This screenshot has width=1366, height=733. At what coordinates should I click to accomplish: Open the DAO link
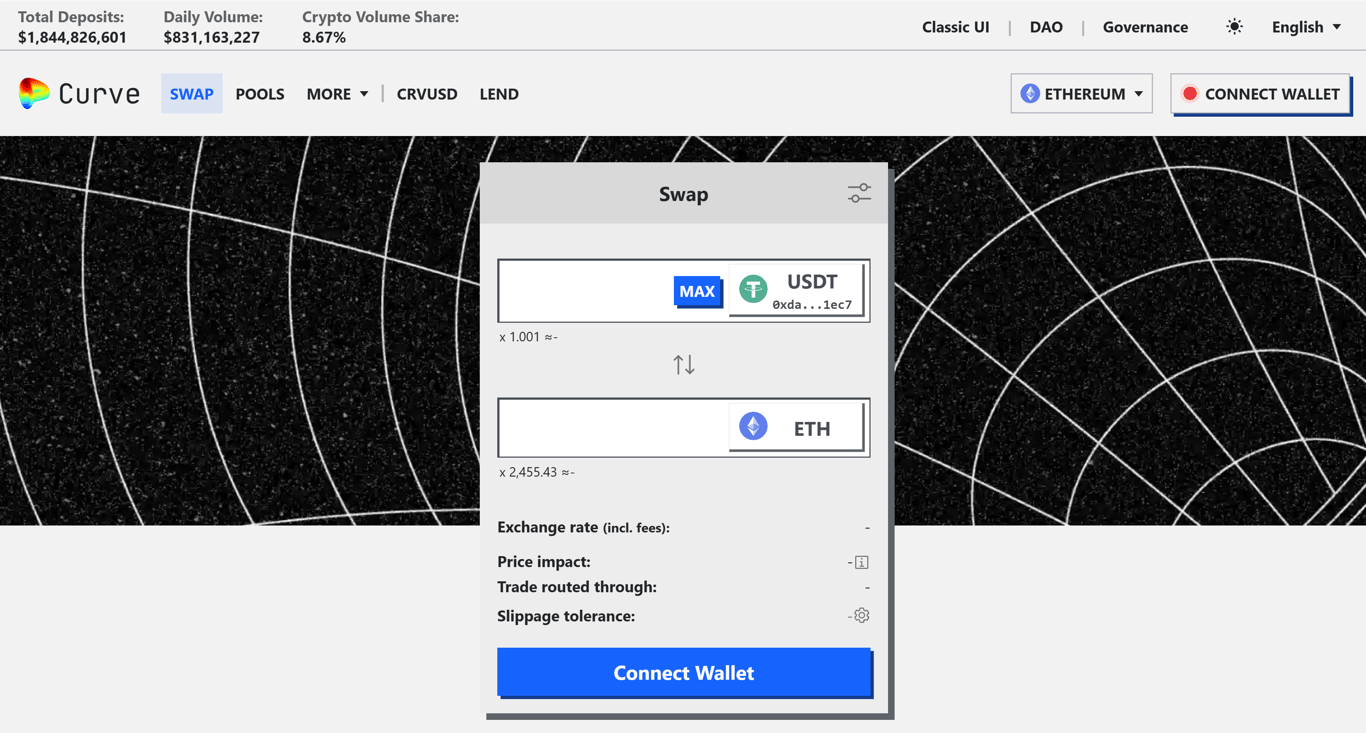click(1046, 27)
